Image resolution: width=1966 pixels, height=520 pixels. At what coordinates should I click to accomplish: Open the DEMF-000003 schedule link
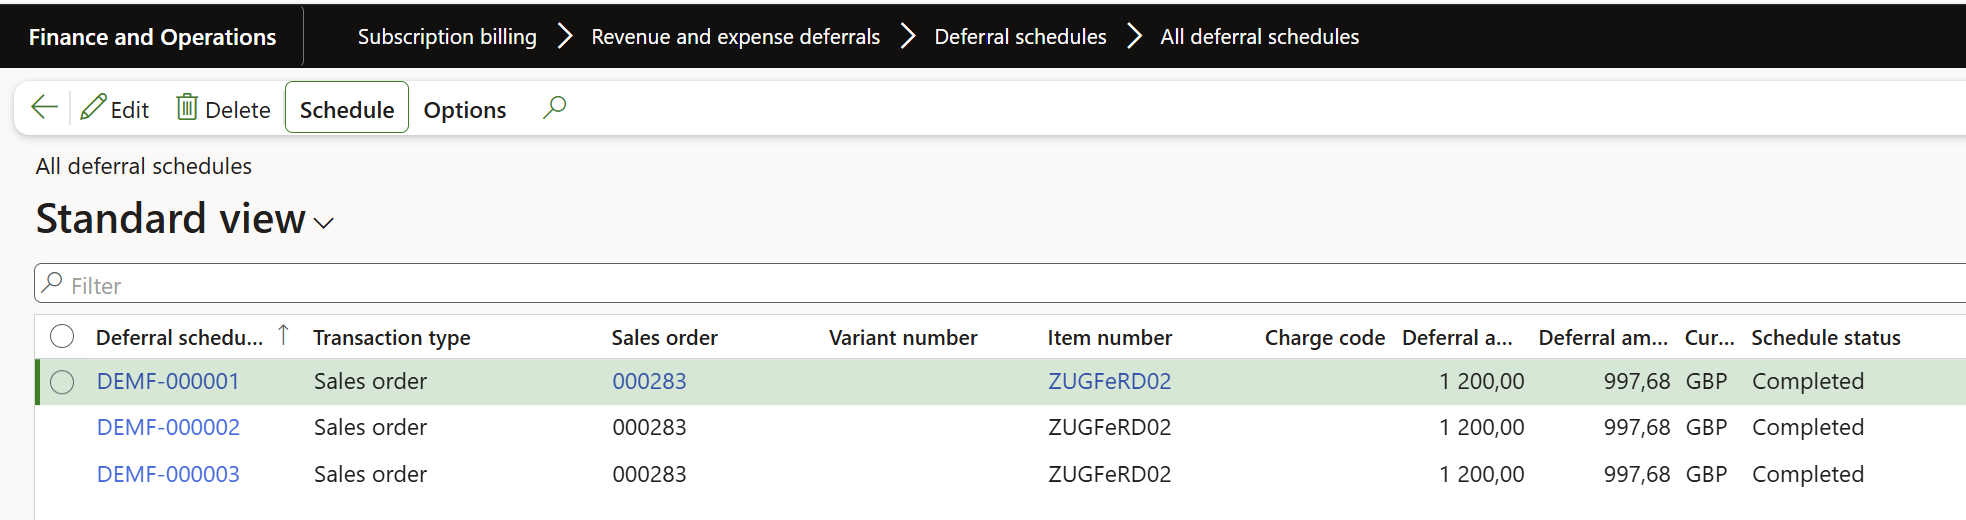pos(168,475)
